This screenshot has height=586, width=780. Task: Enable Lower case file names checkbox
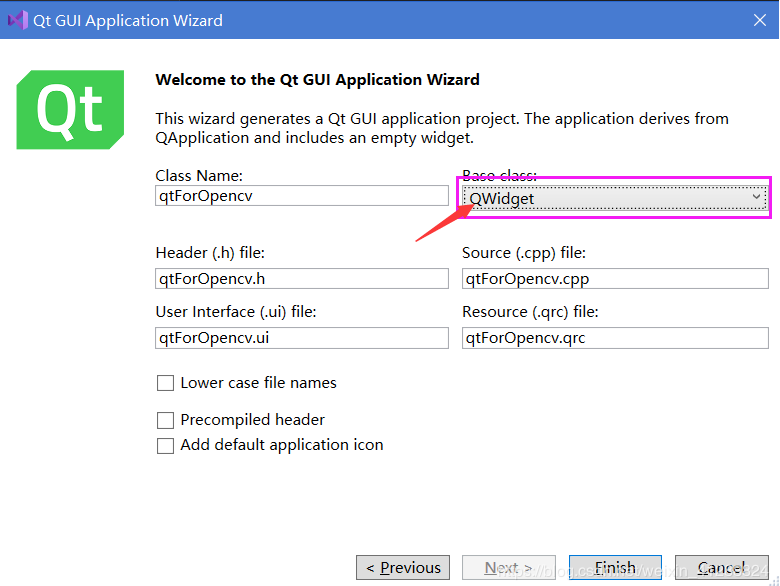coord(165,383)
